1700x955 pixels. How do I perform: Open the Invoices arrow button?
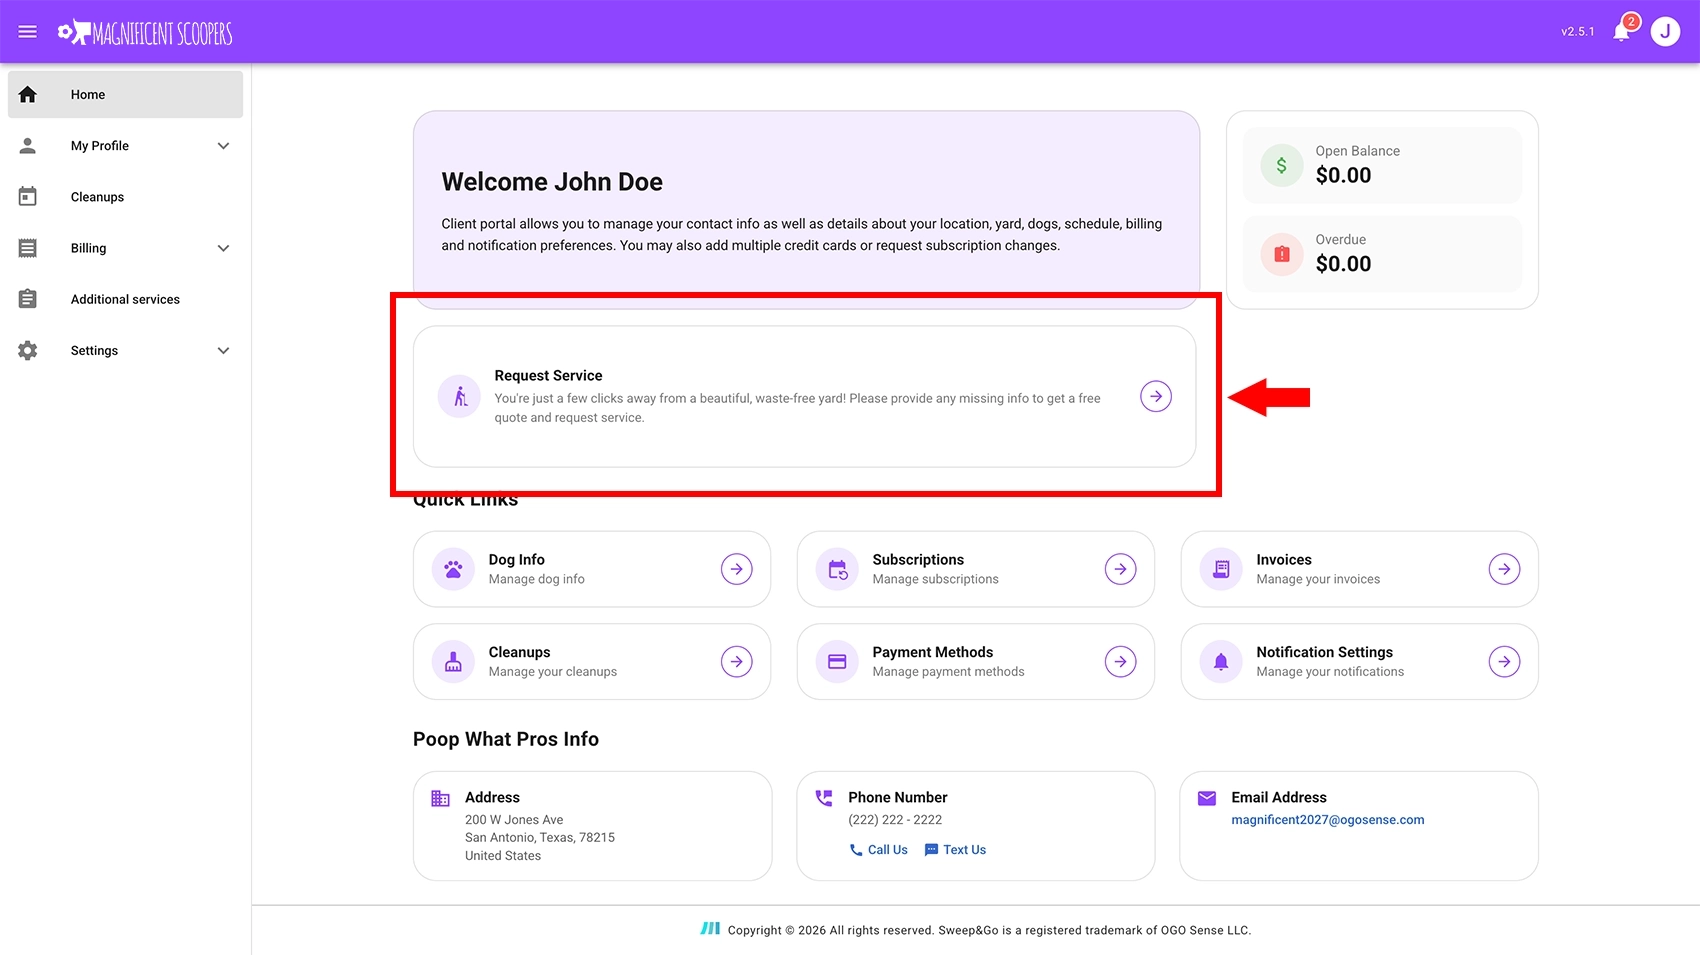point(1504,568)
